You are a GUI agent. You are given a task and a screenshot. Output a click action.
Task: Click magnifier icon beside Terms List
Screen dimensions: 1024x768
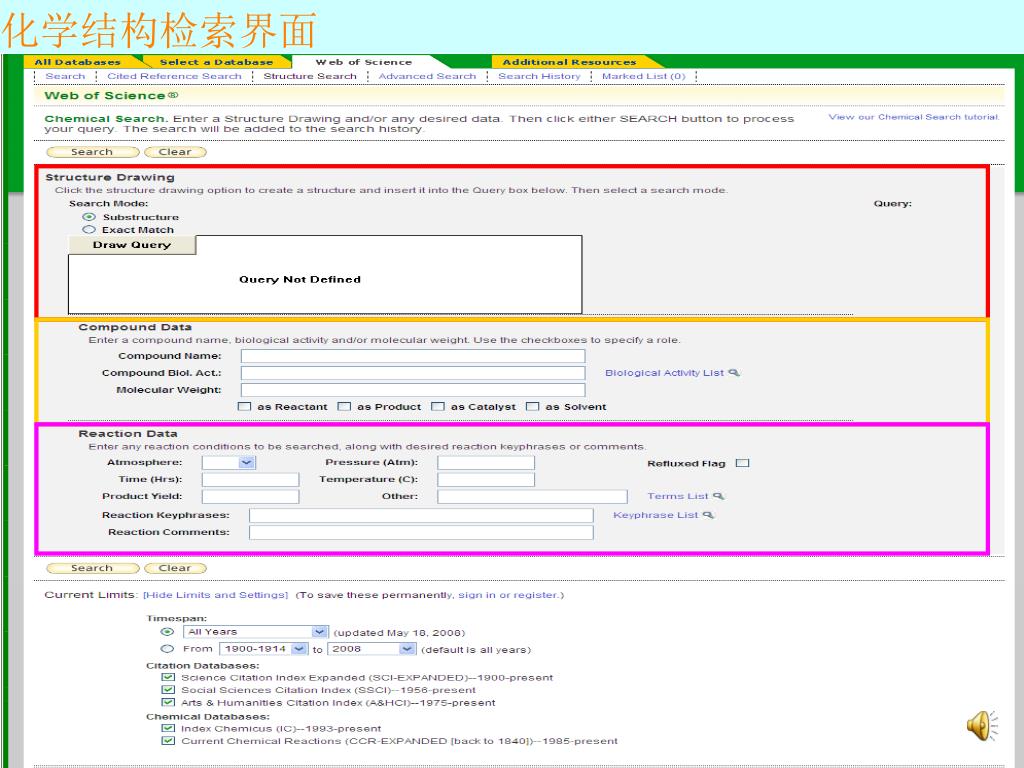coord(718,496)
